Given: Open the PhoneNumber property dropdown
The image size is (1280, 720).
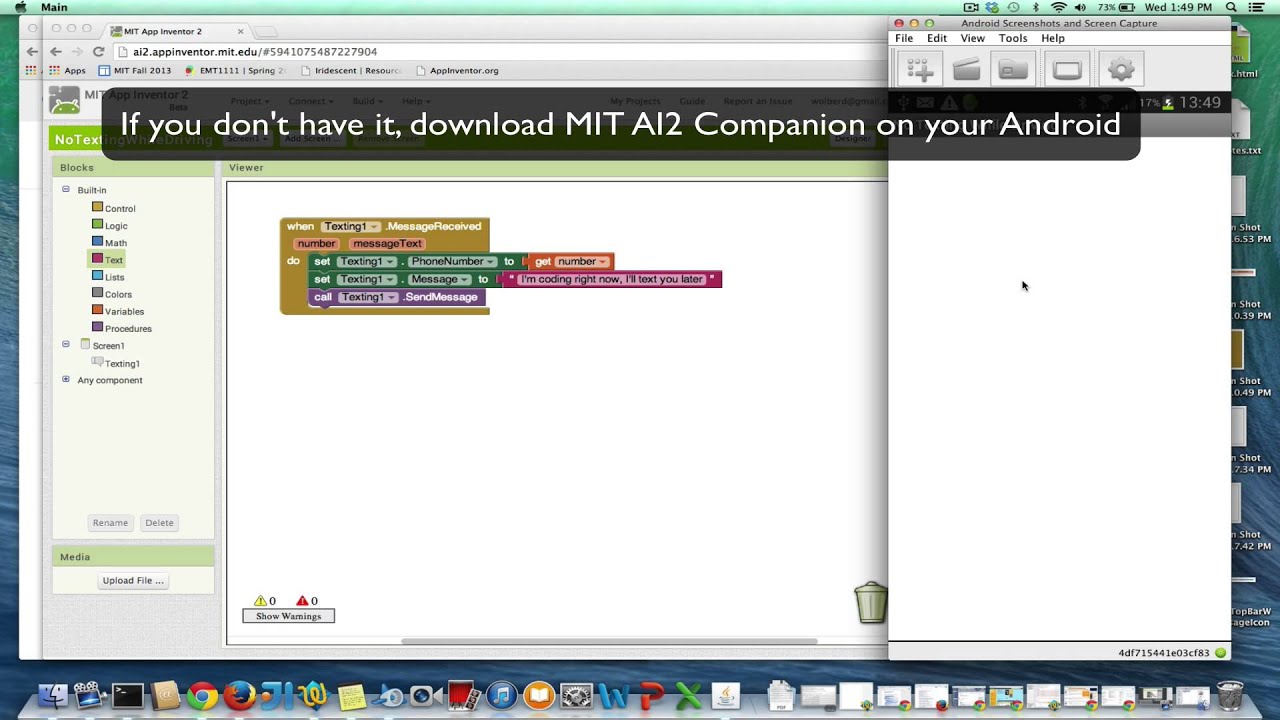Looking at the screenshot, I should (x=452, y=261).
